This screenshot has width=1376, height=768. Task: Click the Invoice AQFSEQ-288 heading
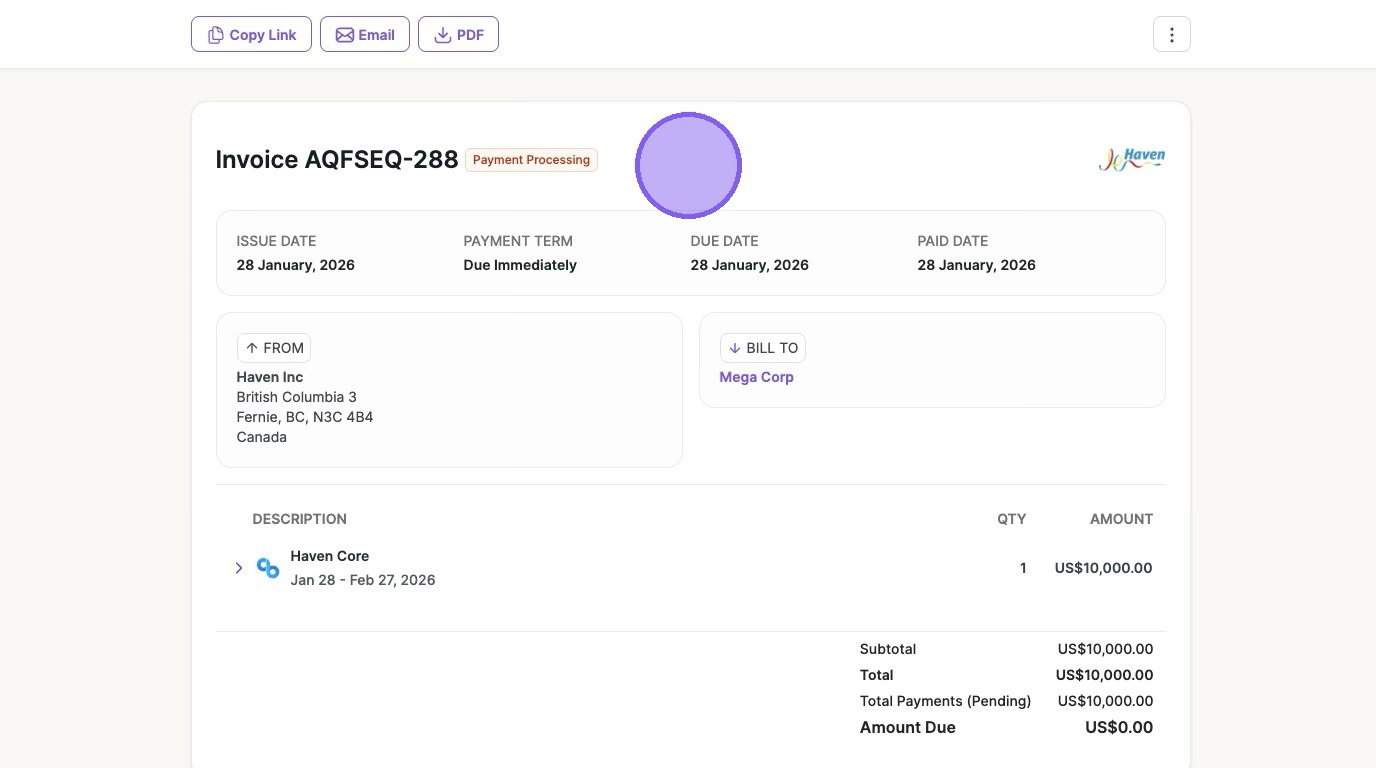[336, 160]
